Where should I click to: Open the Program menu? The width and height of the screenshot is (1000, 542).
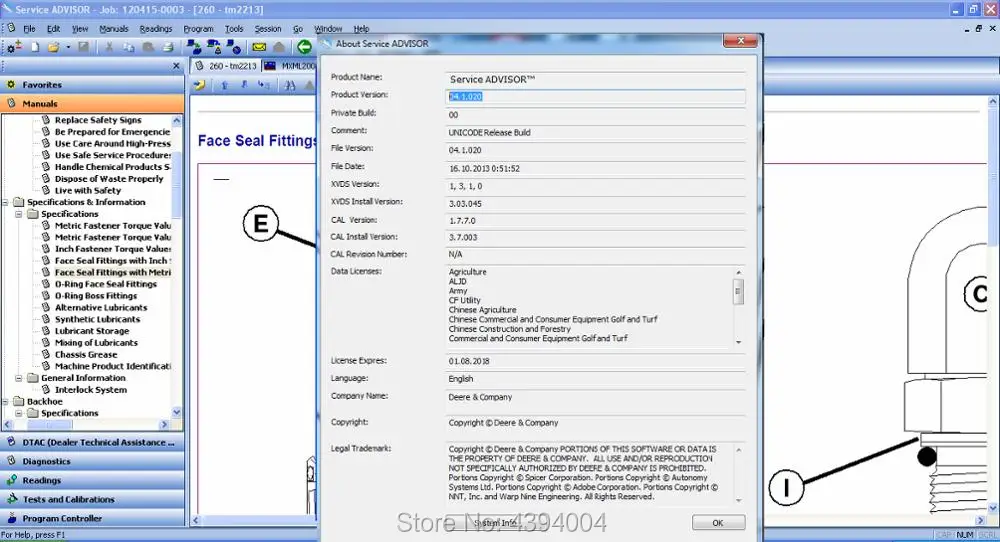click(198, 29)
